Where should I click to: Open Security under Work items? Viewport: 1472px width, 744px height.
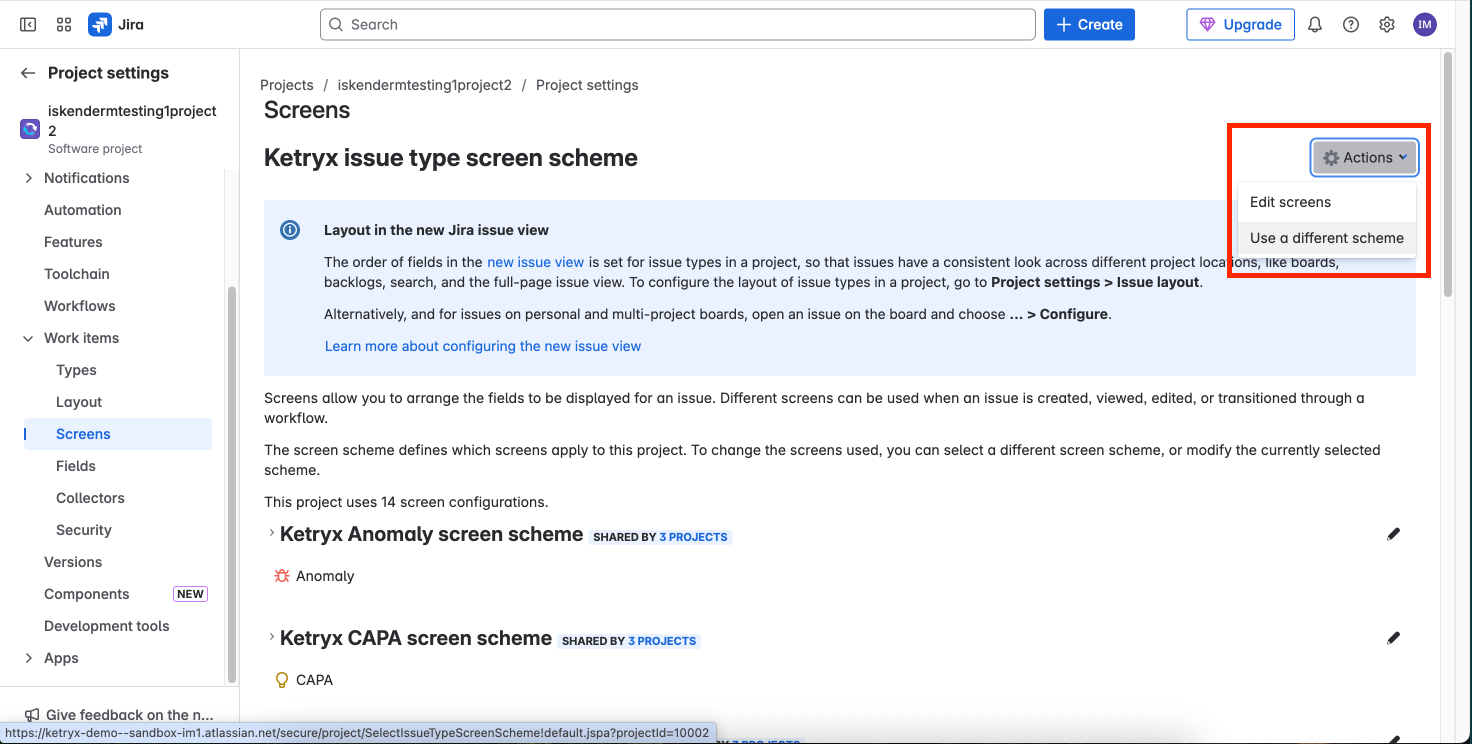[x=84, y=530]
